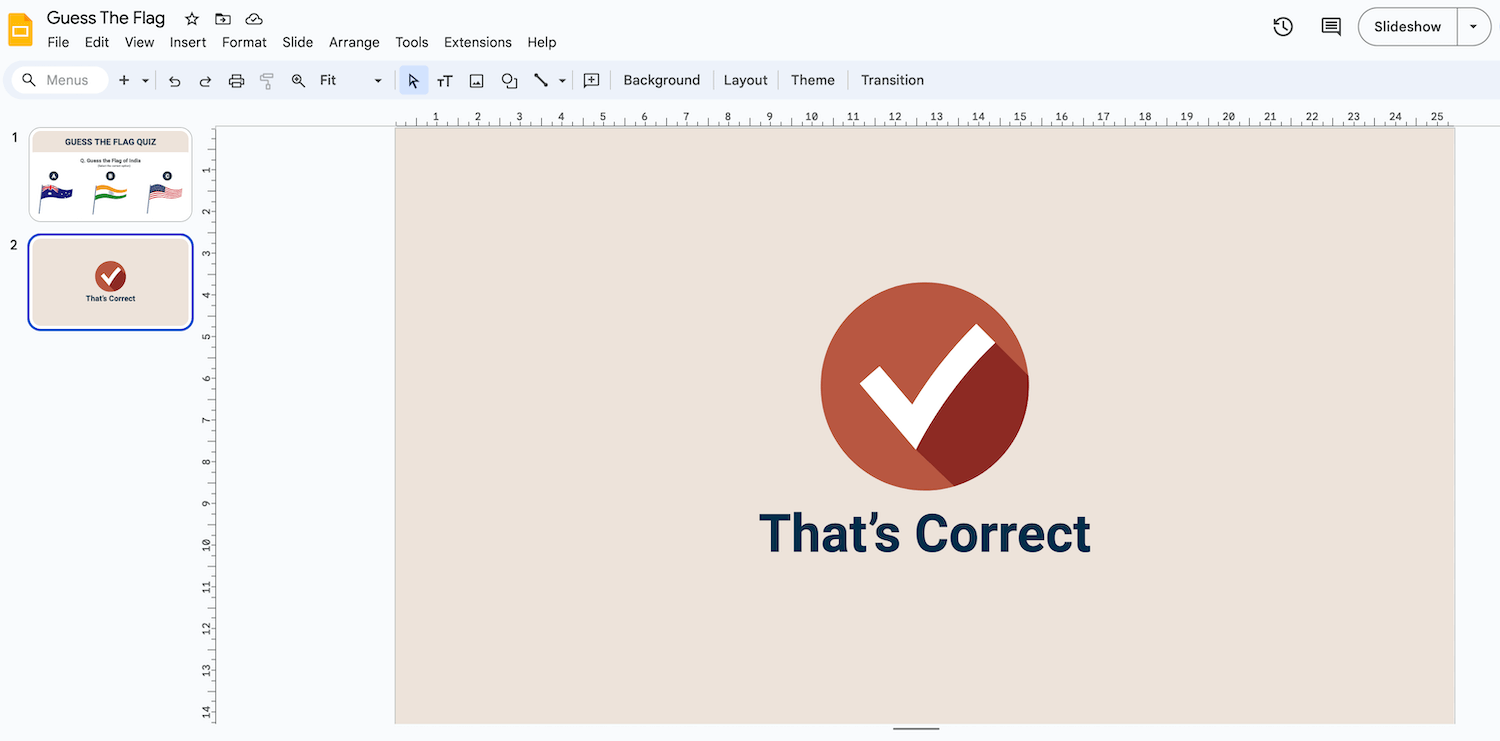Image resolution: width=1500 pixels, height=741 pixels.
Task: Select slide 1 flag quiz thumbnail
Action: [110, 174]
